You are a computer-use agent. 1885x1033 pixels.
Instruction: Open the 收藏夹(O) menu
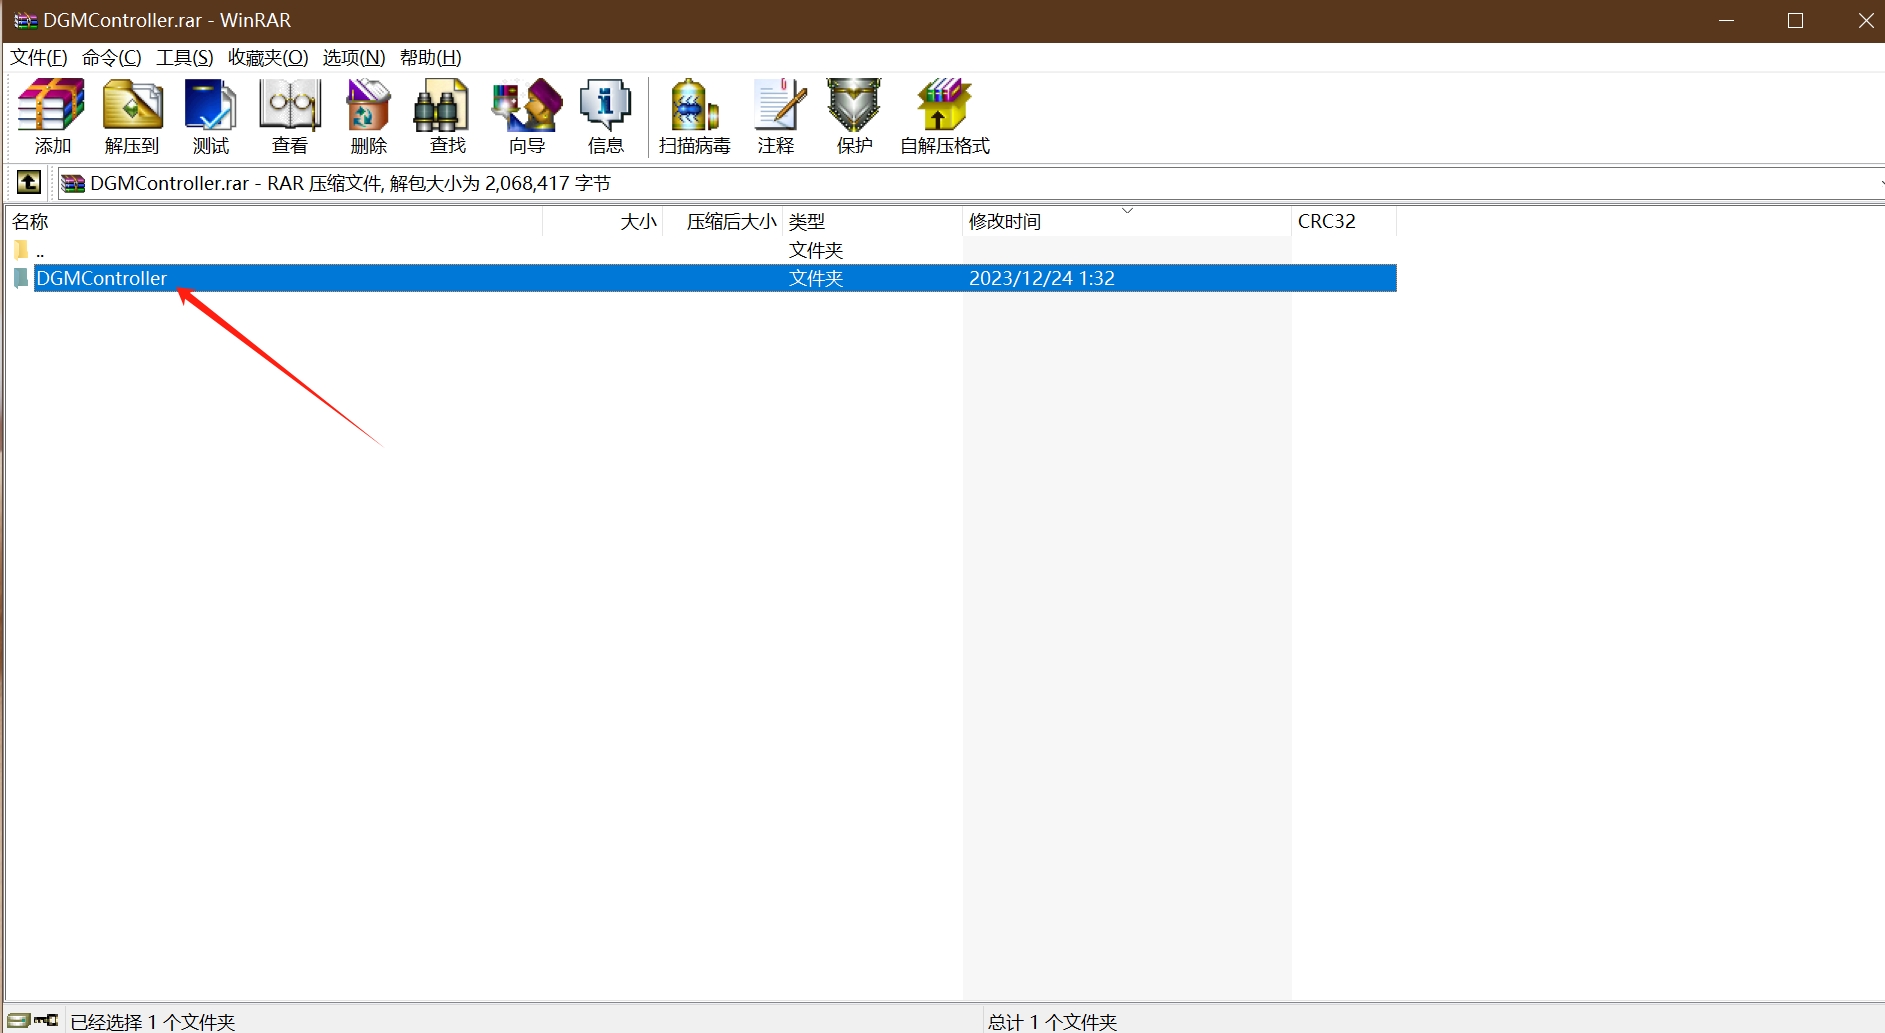click(268, 57)
